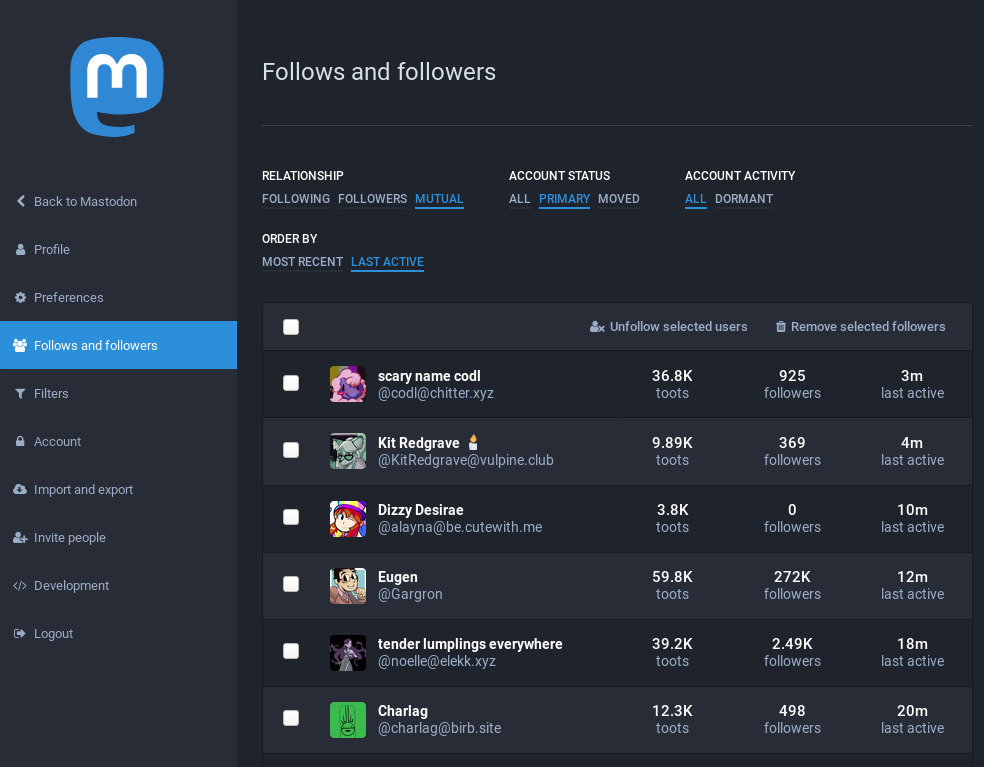Order results by MOST RECENT
The width and height of the screenshot is (984, 767).
pos(302,262)
